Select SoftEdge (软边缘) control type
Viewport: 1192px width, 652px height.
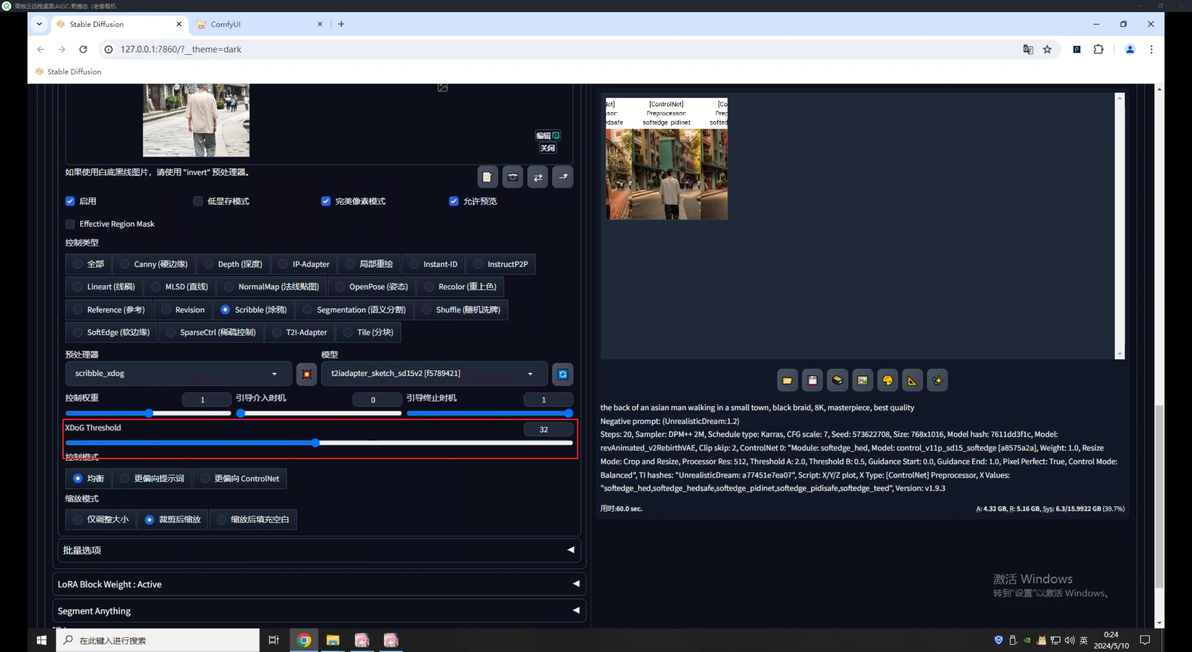click(112, 332)
